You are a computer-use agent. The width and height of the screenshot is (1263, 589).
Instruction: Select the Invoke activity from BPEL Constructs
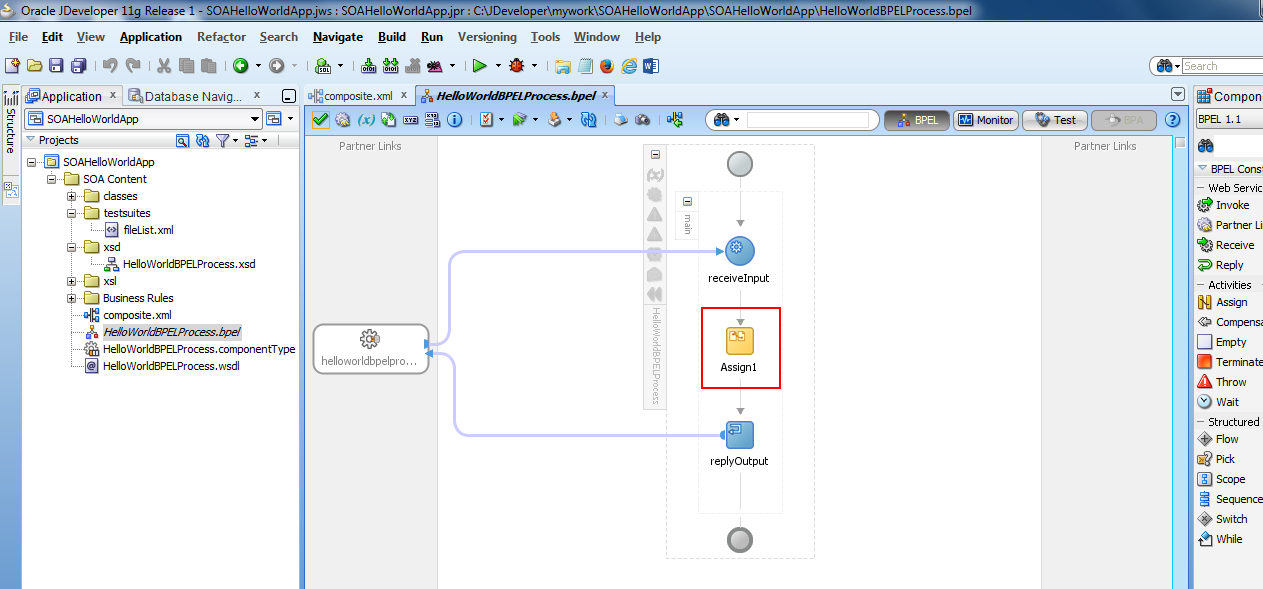(x=1230, y=204)
